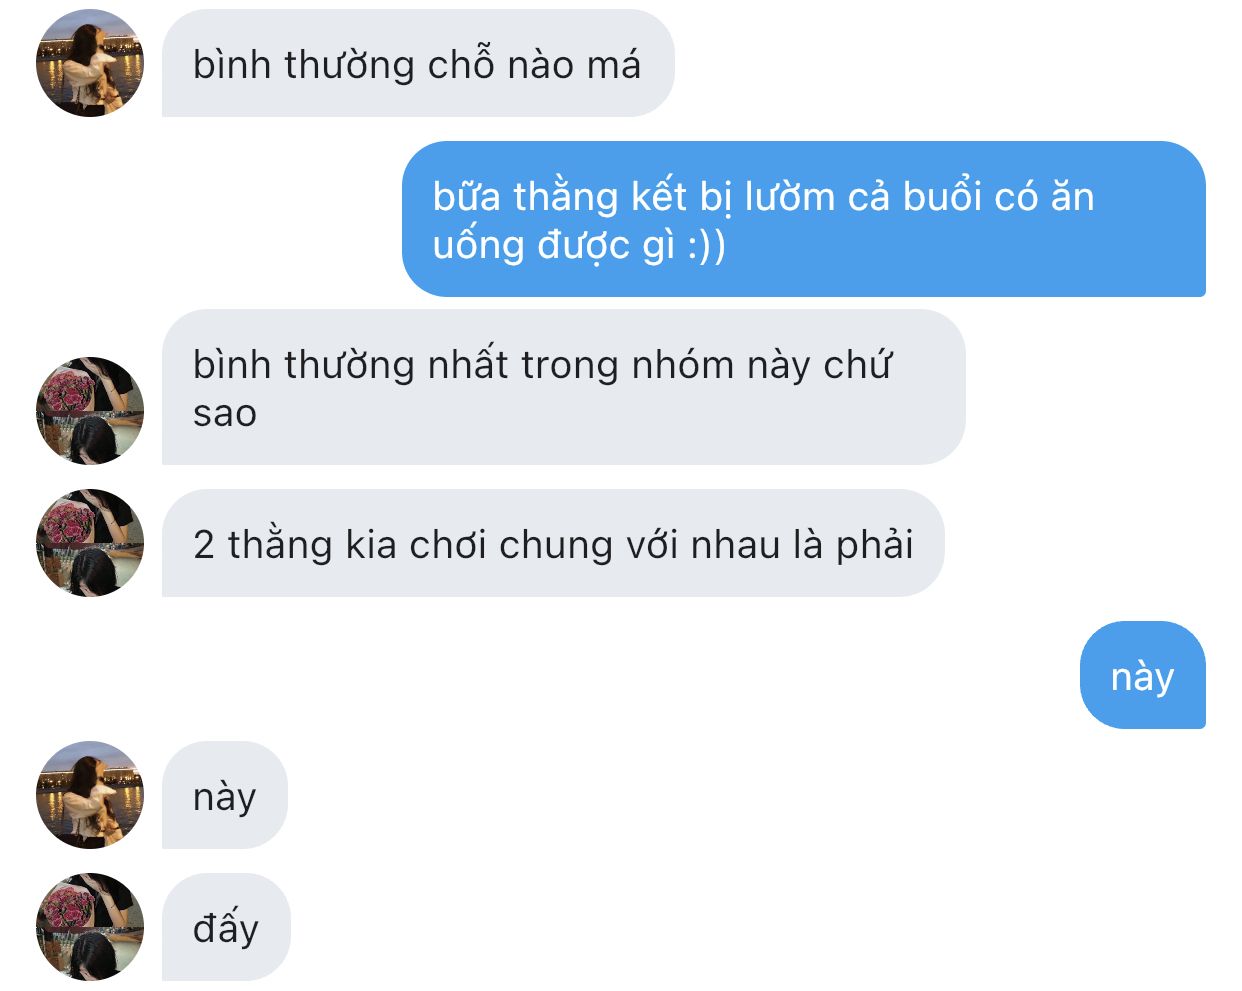
Task: Select blue bubble starting 'bữa thằng kết'
Action: [x=804, y=219]
